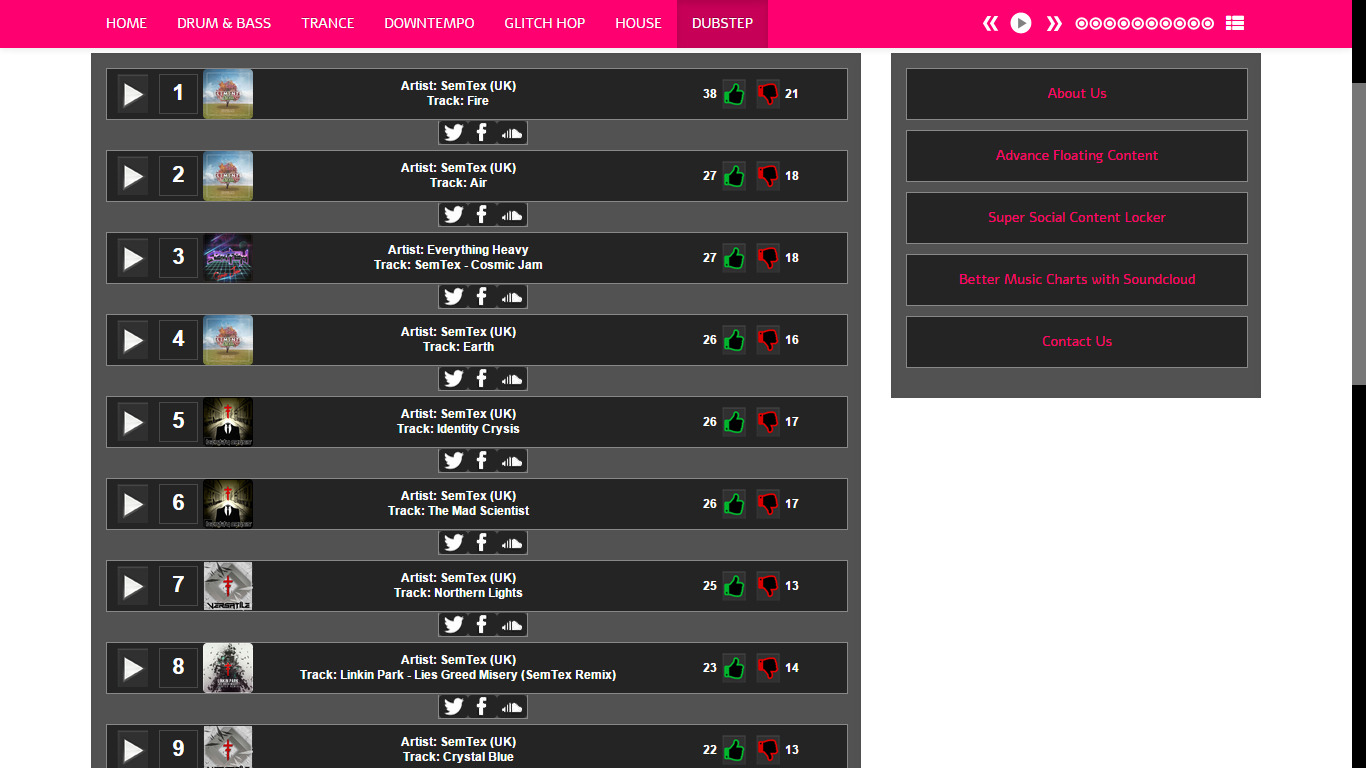This screenshot has height=768, width=1366.
Task: Thumbs down the track Air
Action: (767, 175)
